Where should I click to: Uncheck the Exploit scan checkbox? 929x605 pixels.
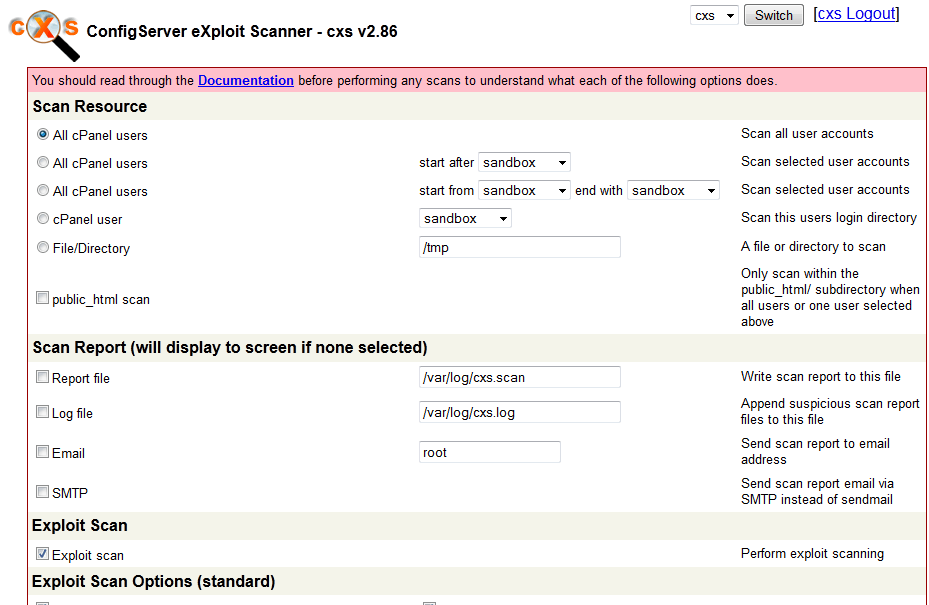pos(42,554)
